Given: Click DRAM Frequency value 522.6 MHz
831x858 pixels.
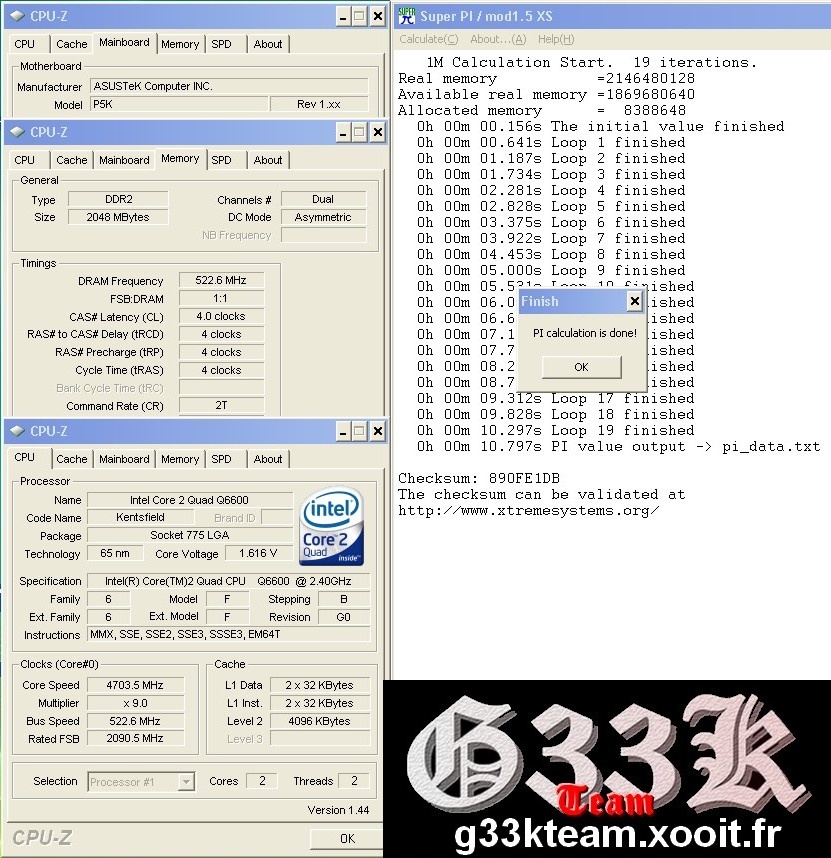Looking at the screenshot, I should [221, 280].
